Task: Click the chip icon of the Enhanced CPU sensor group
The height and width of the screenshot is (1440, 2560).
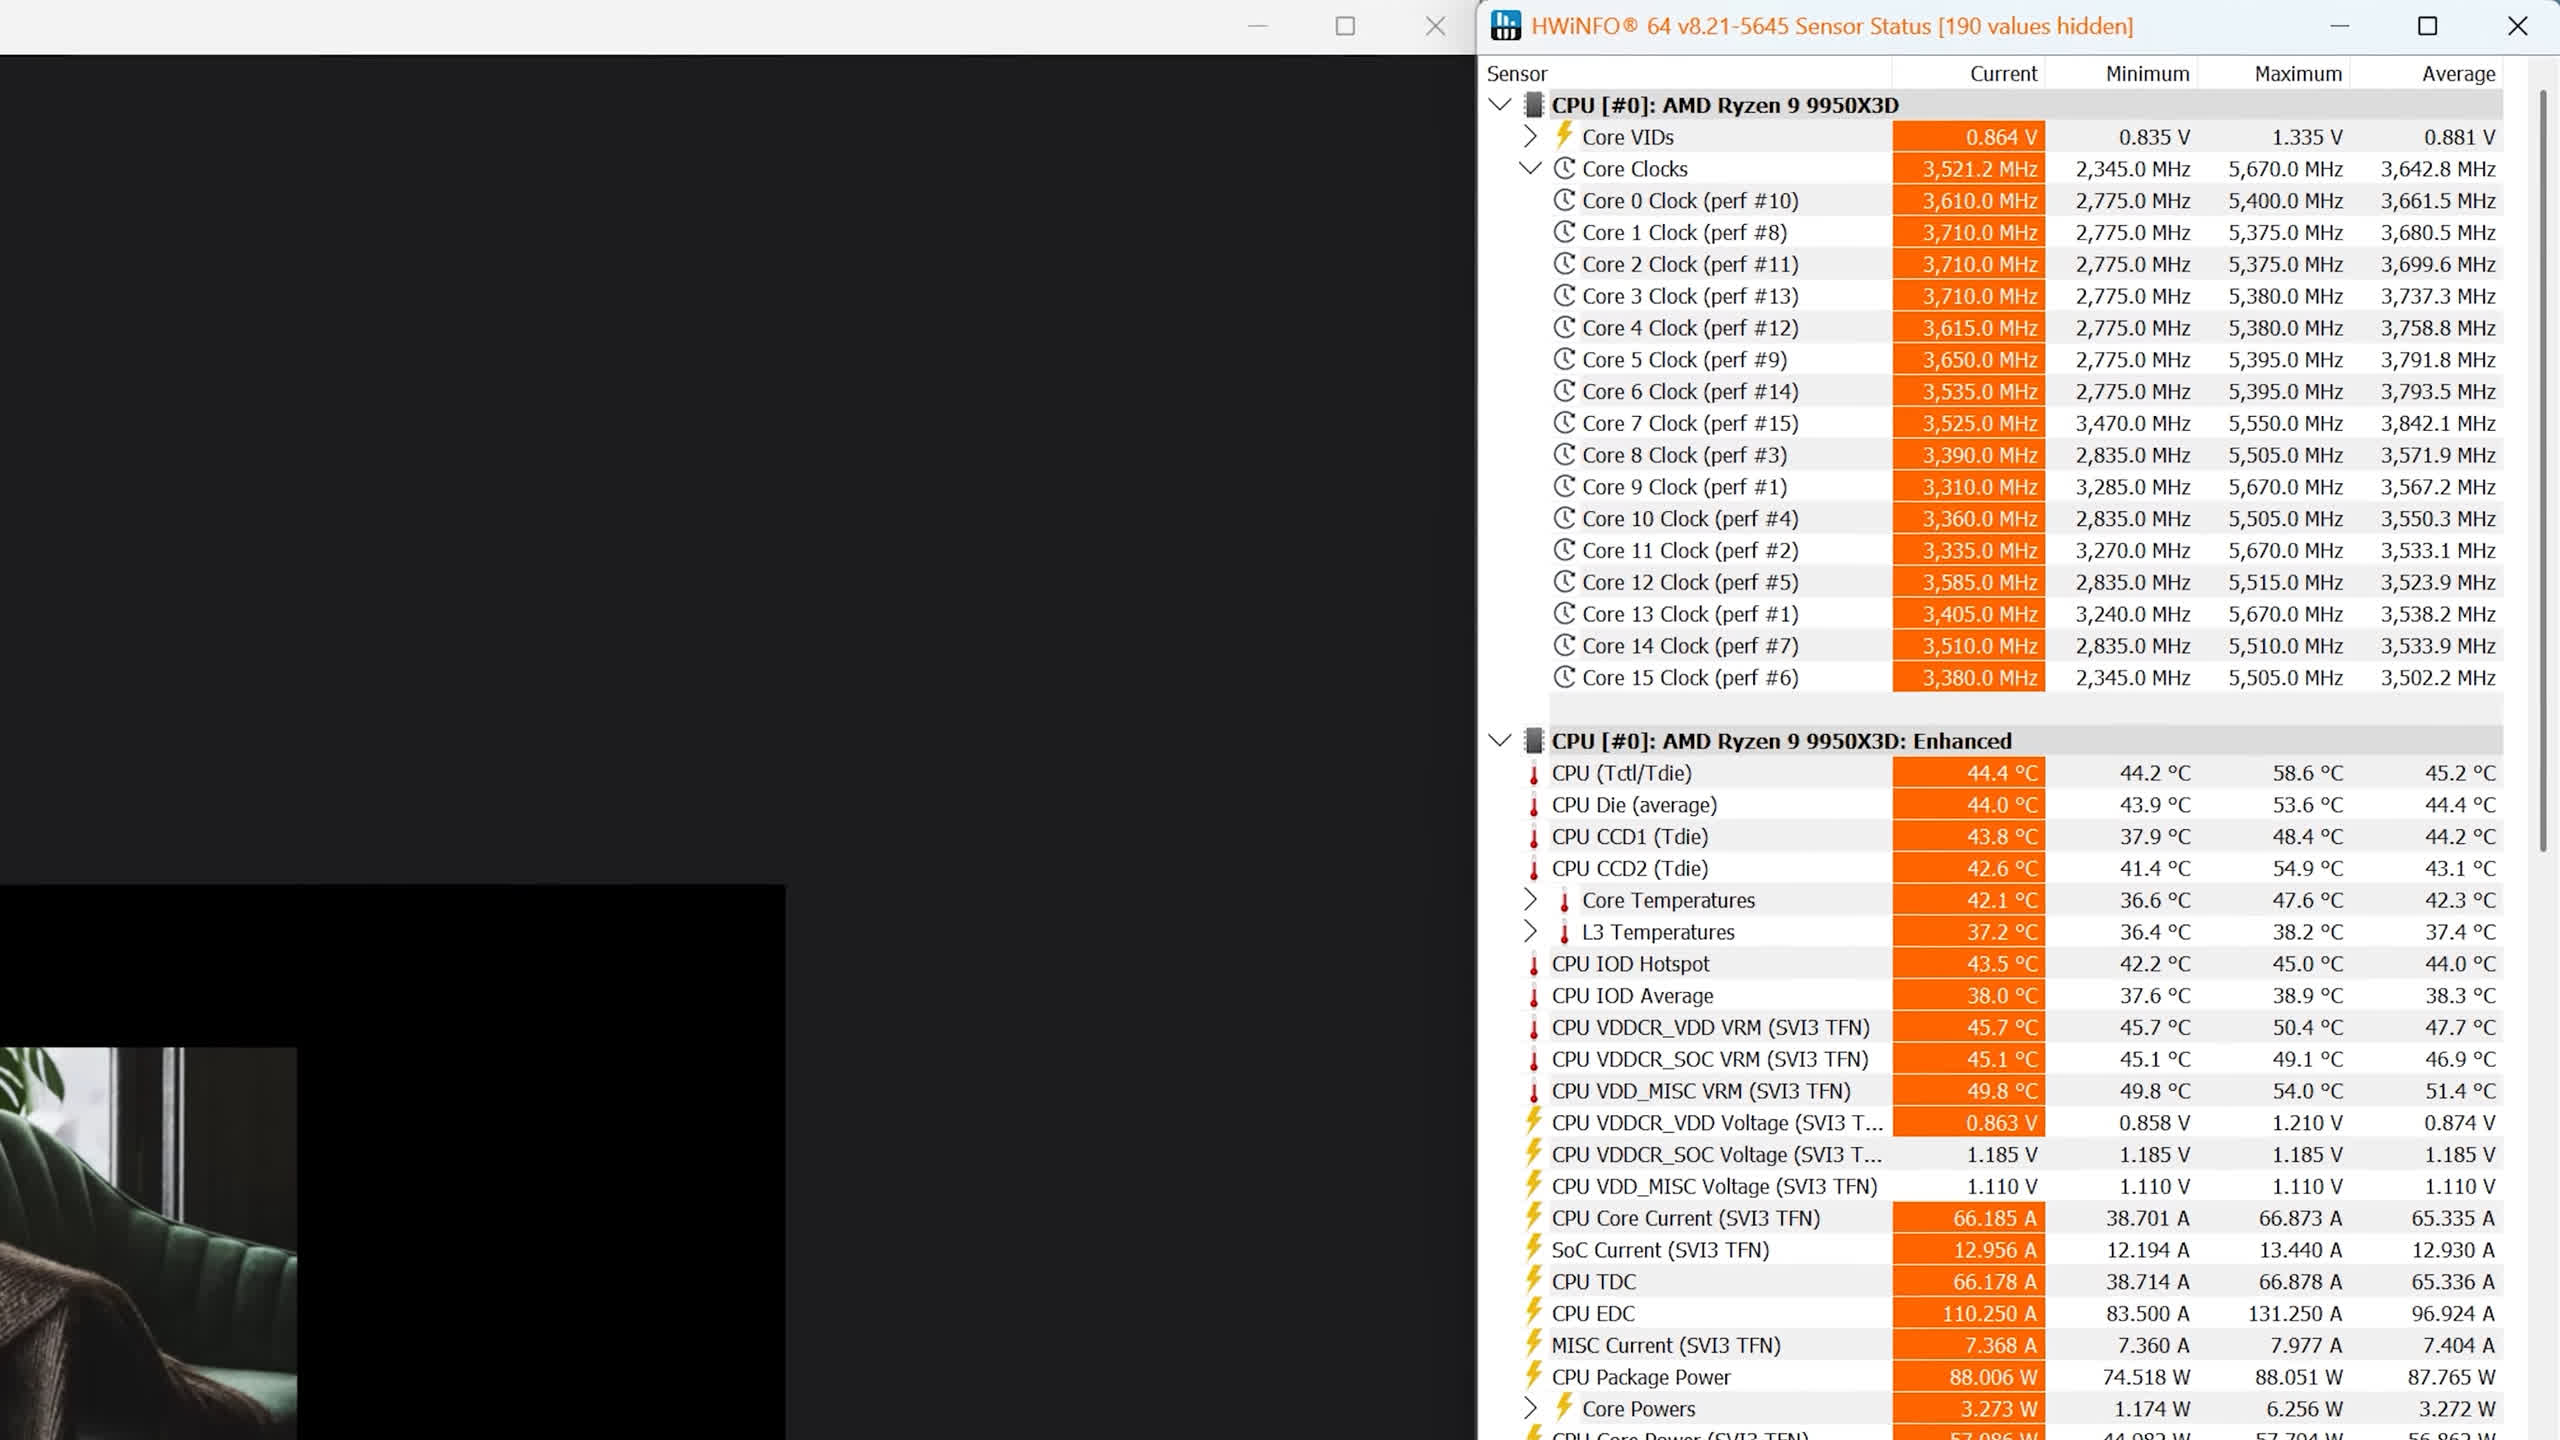Action: (x=1533, y=741)
